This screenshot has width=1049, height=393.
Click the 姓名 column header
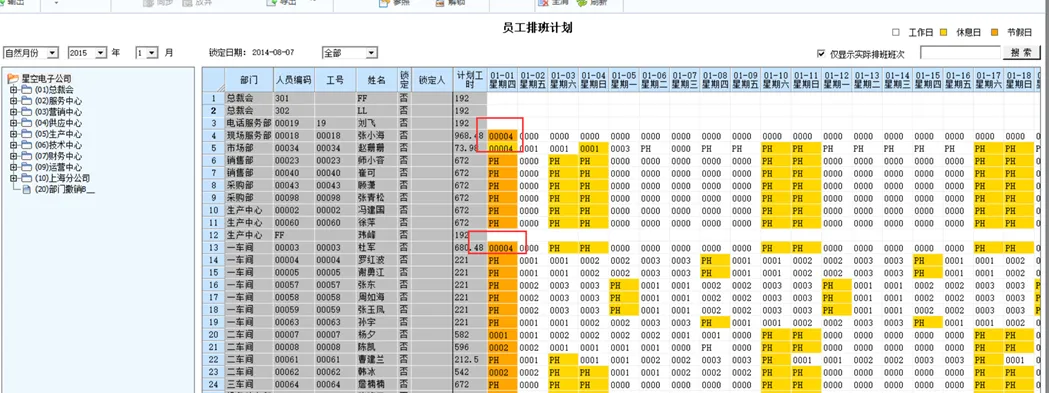coord(377,79)
